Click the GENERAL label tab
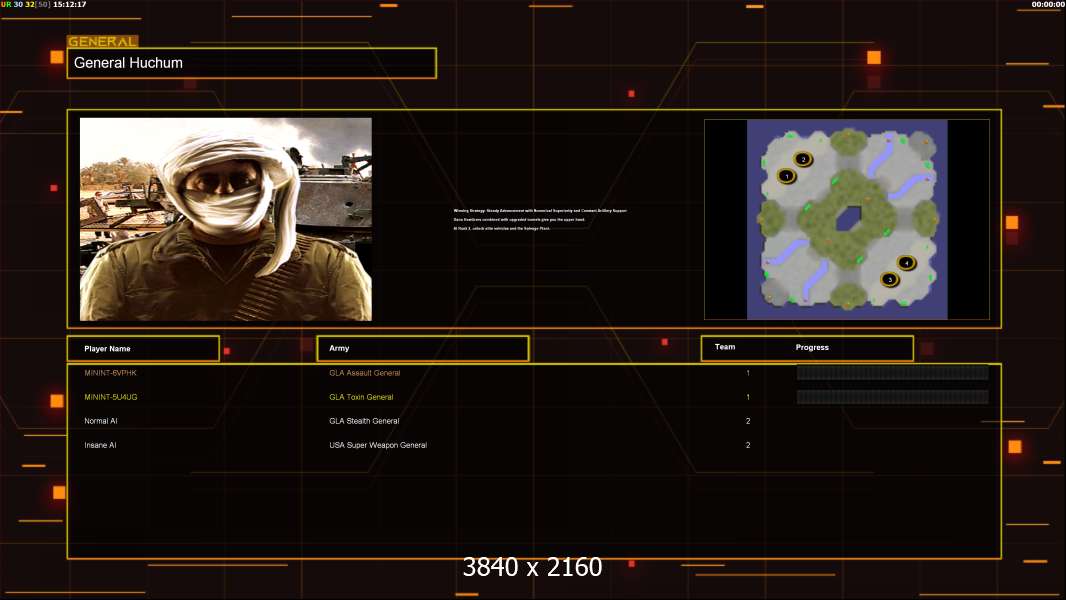1066x600 pixels. [102, 41]
